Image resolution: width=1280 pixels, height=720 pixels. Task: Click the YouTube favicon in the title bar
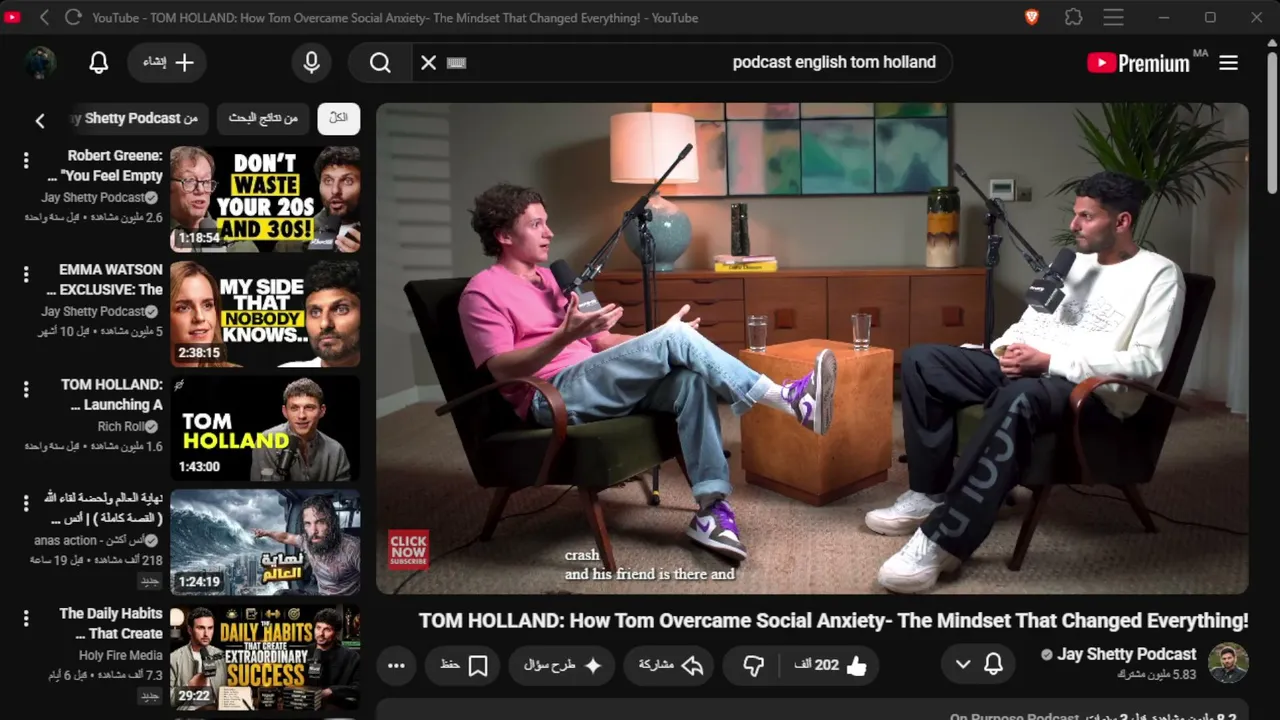coord(10,17)
